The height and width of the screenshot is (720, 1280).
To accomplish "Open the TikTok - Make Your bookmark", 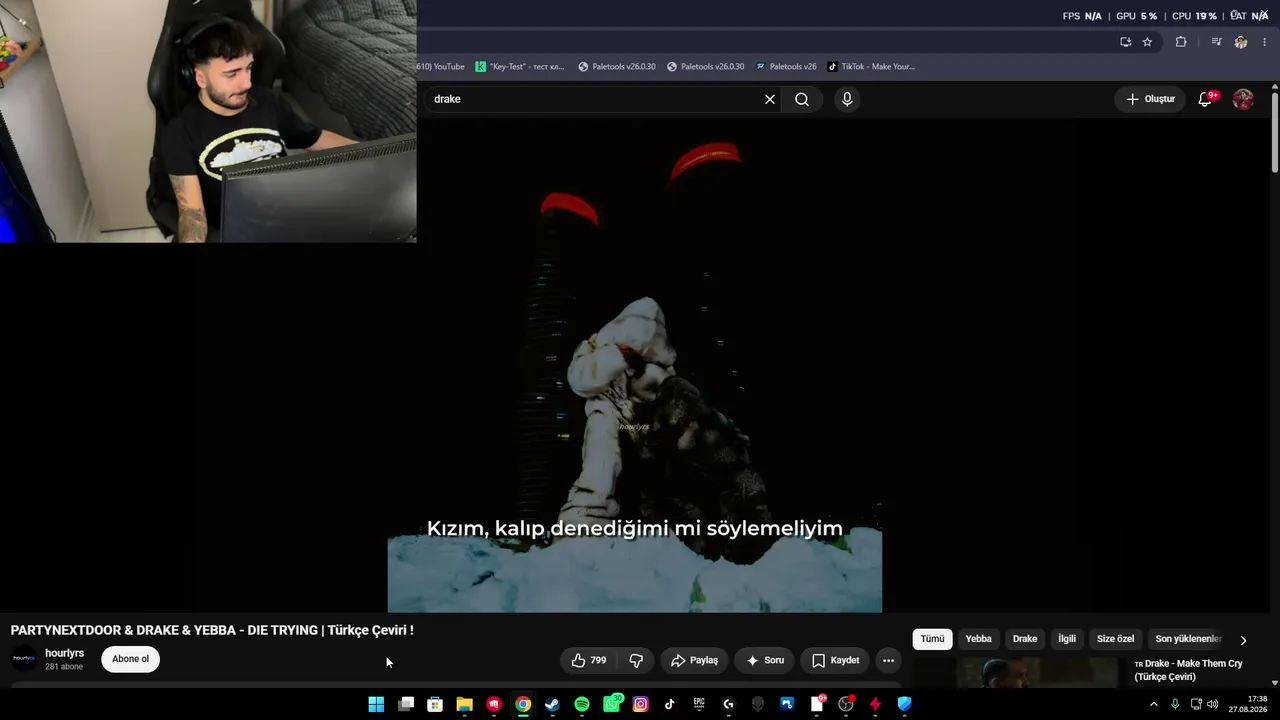I will coord(871,67).
